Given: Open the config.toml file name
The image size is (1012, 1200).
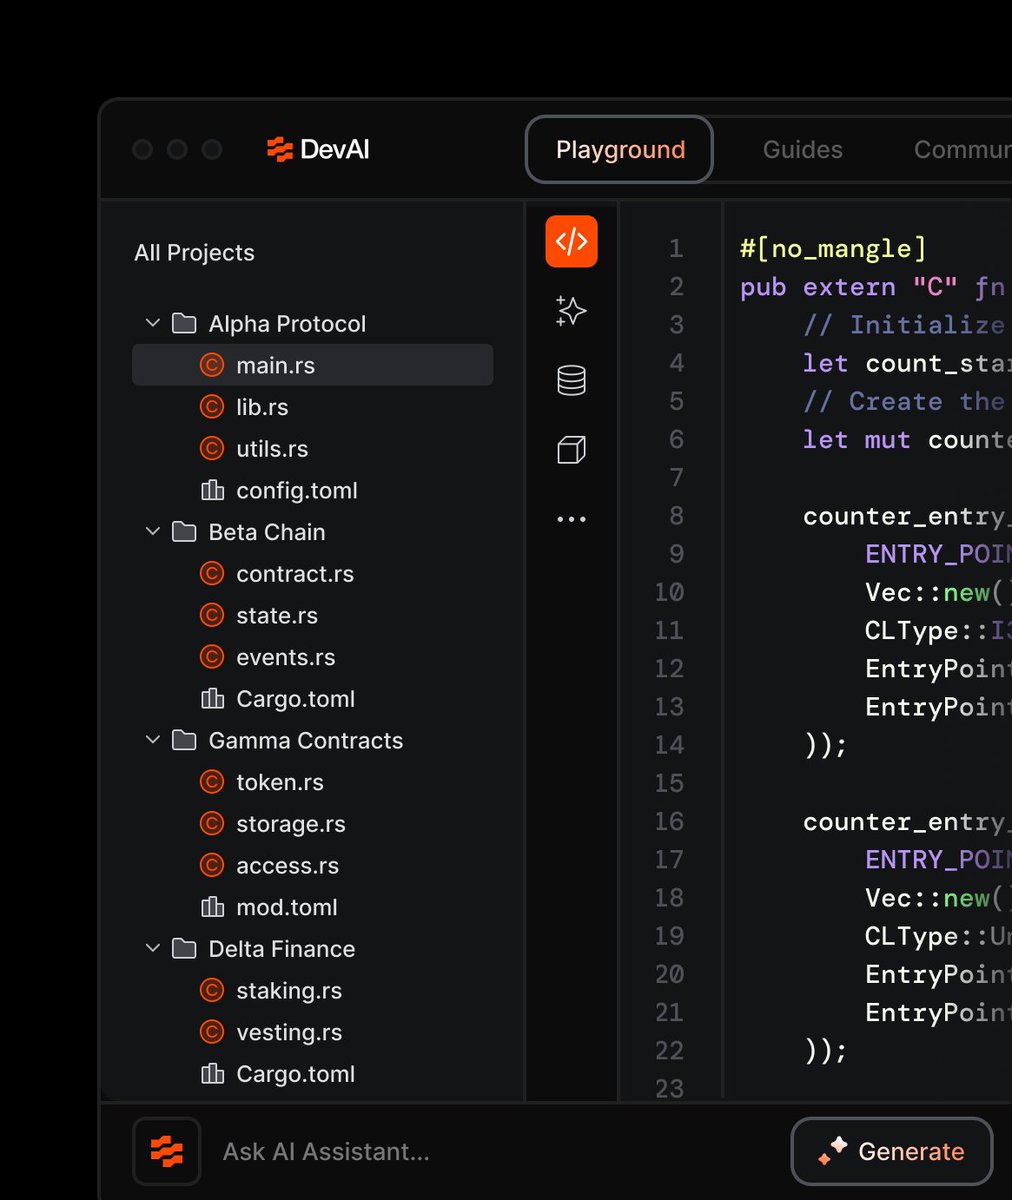Looking at the screenshot, I should (297, 491).
